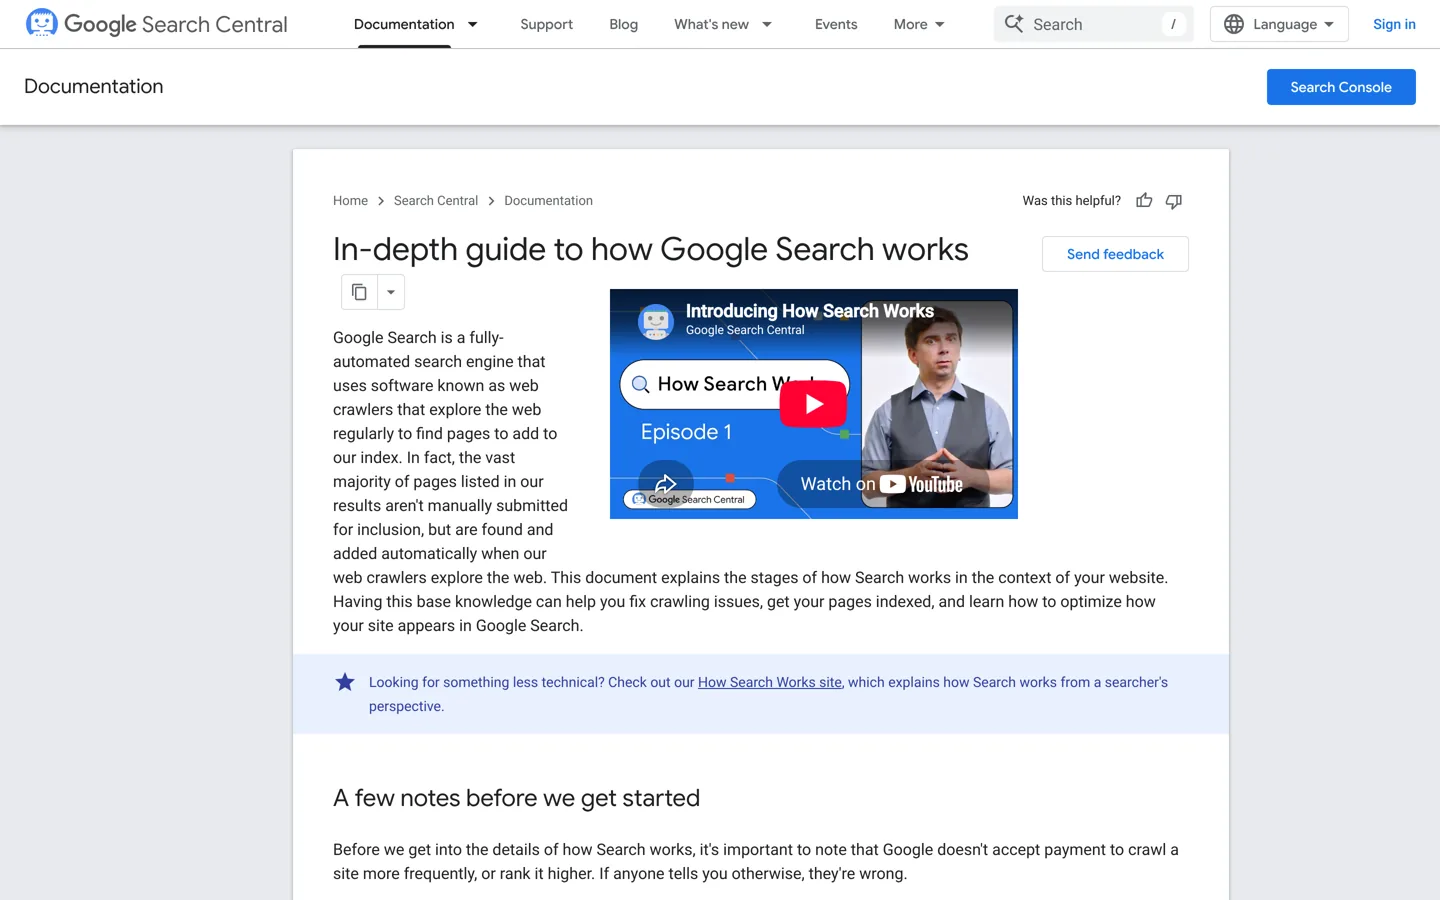Viewport: 1440px width, 900px height.
Task: Click the 'A few notes before we get started' heading
Action: point(516,798)
